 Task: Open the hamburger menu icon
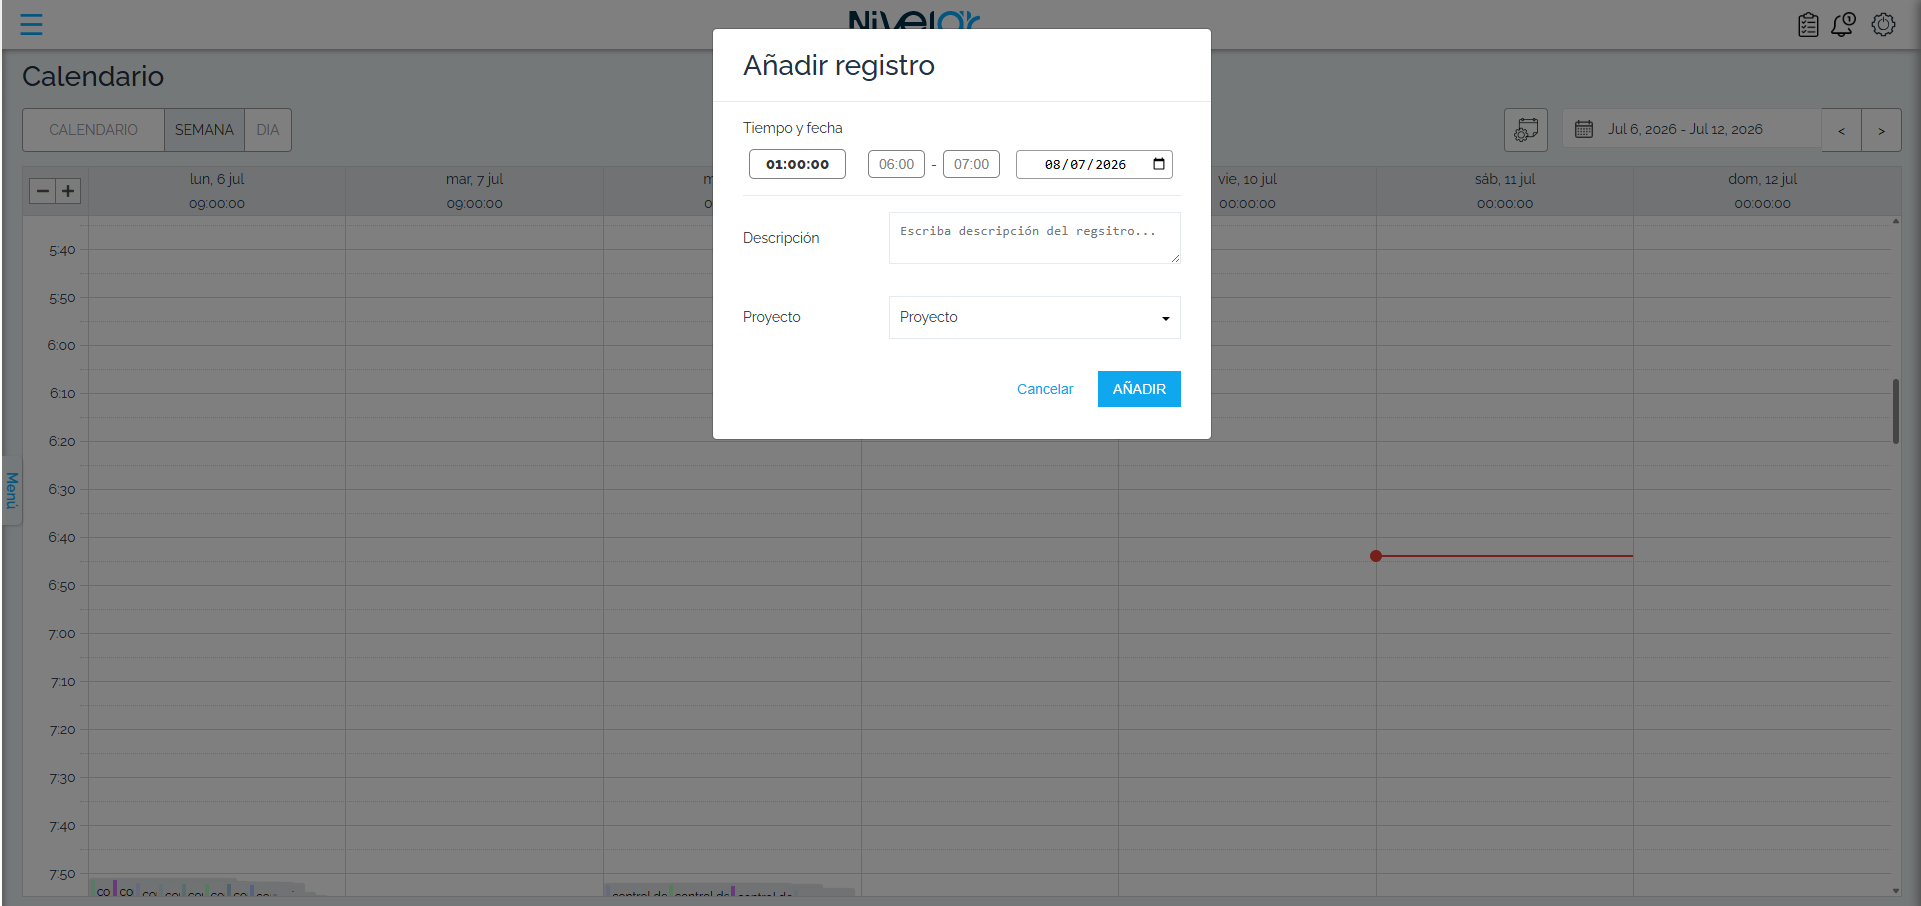pos(31,24)
